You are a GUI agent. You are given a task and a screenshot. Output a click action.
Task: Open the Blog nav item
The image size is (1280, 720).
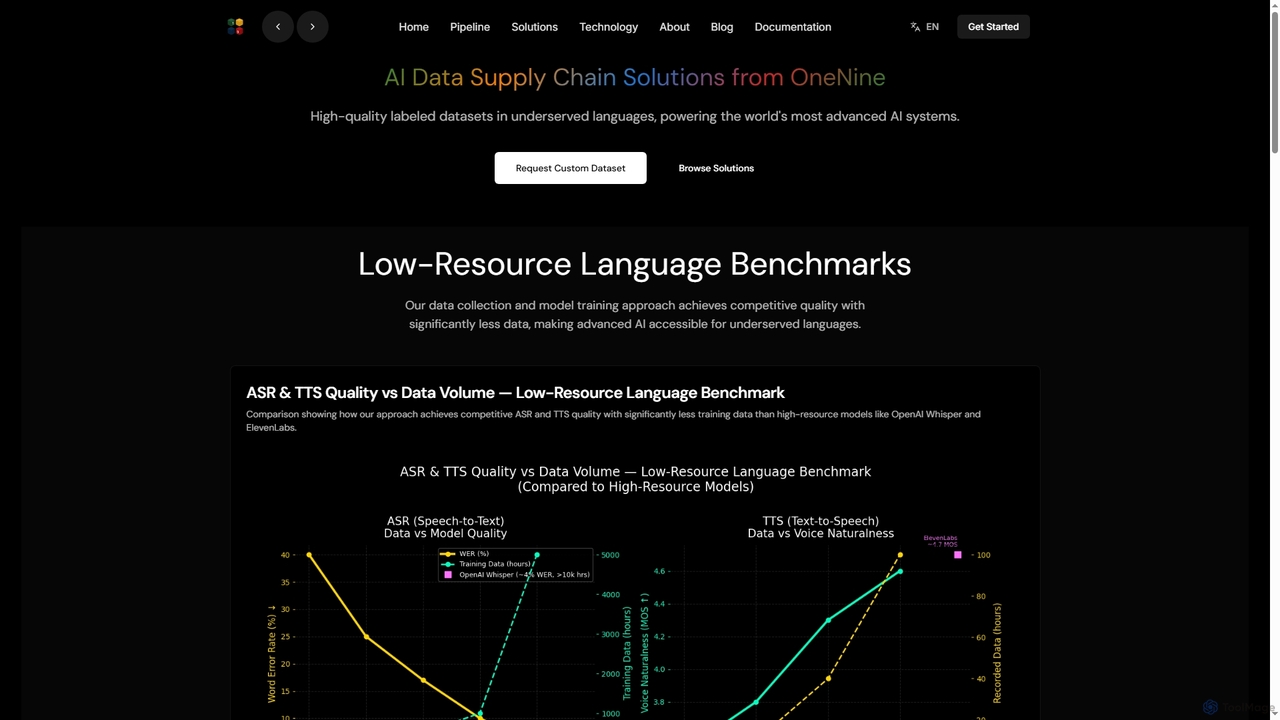(x=722, y=27)
